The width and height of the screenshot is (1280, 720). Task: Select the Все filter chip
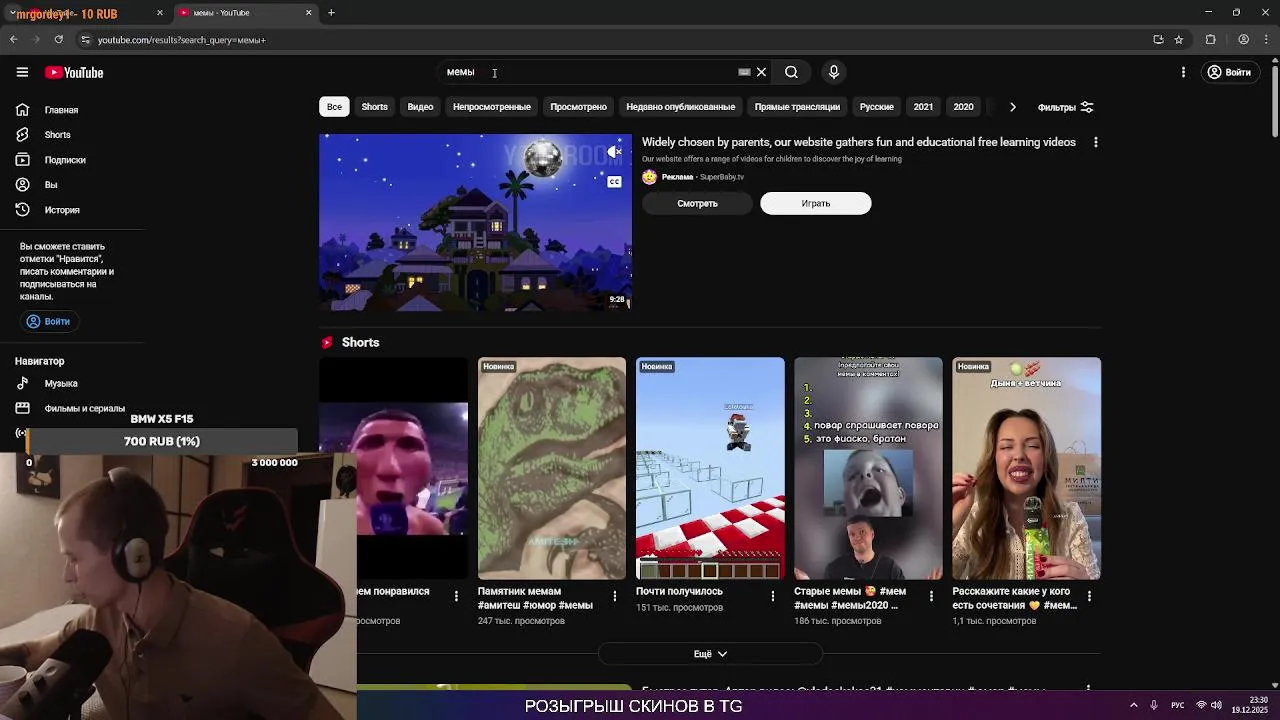coord(334,107)
